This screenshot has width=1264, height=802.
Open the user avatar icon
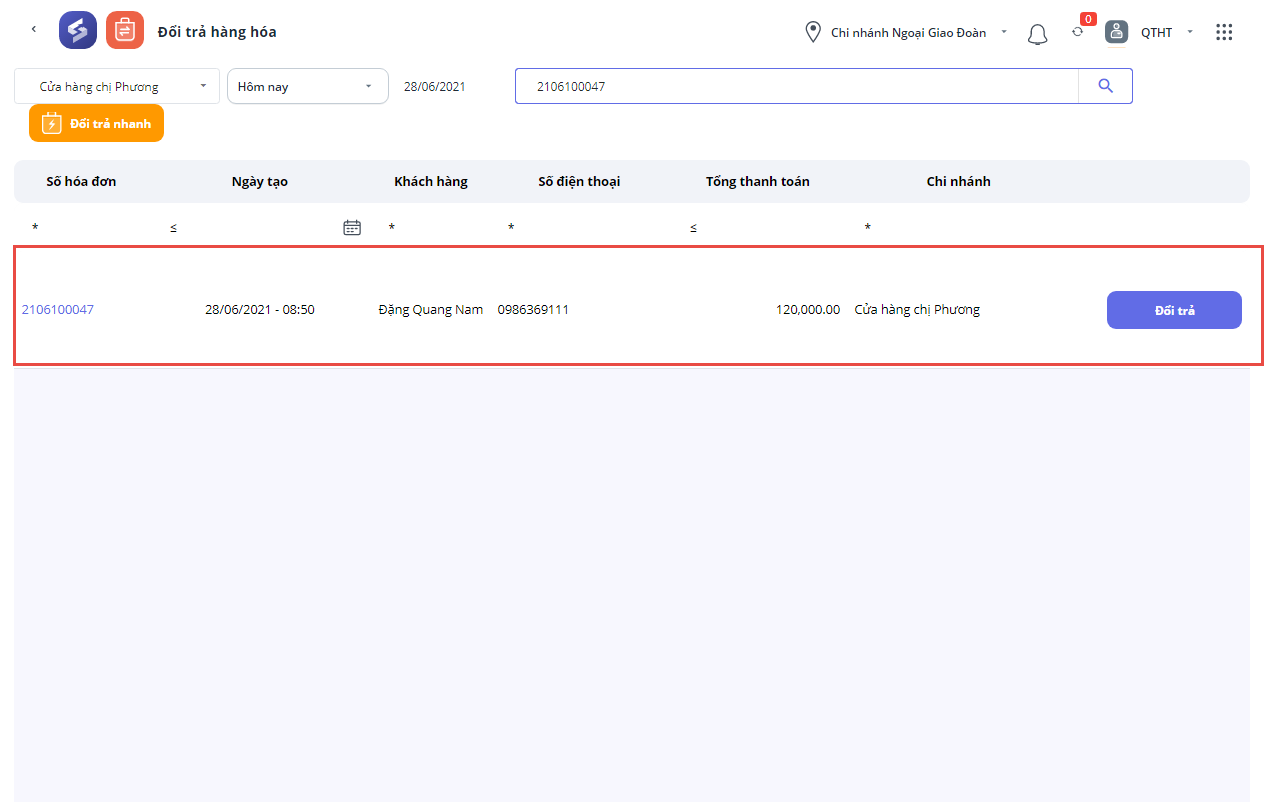click(1116, 32)
